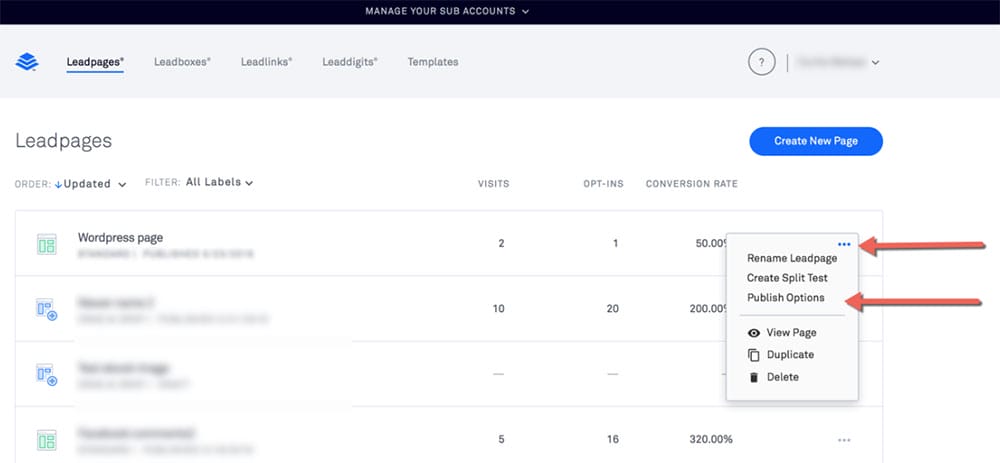Screen dimensions: 1000x463
Task: Click the Leadpages logo icon
Action: (27, 62)
